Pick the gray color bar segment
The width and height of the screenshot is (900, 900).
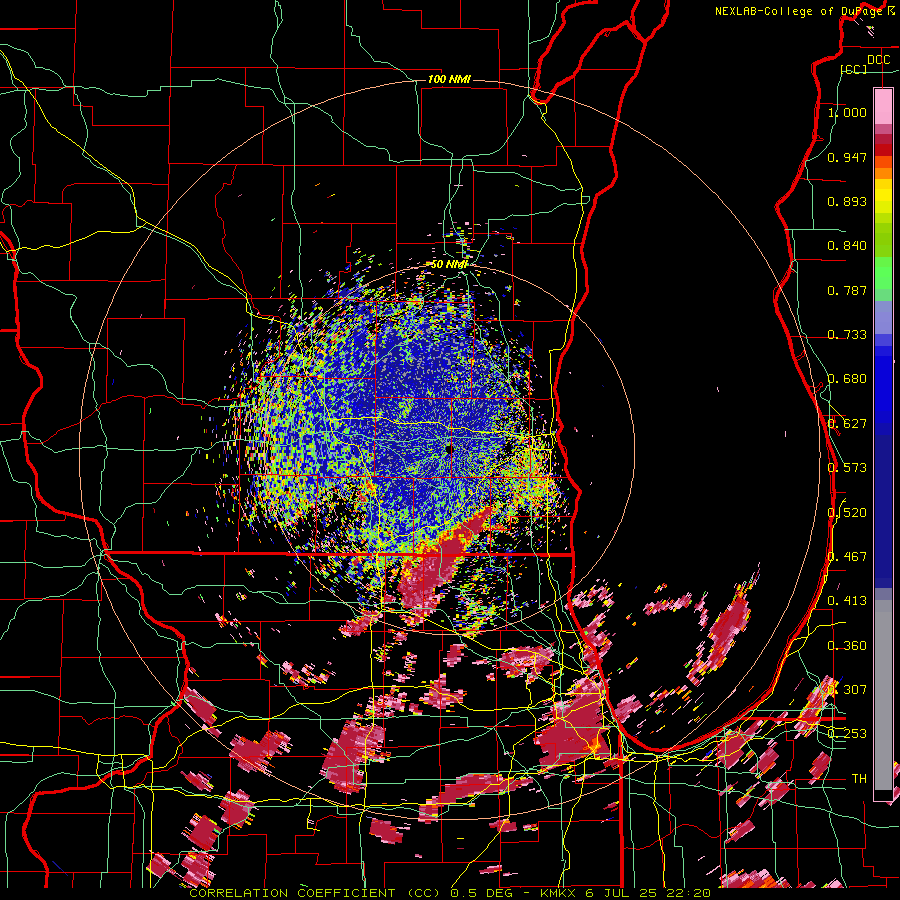point(883,695)
